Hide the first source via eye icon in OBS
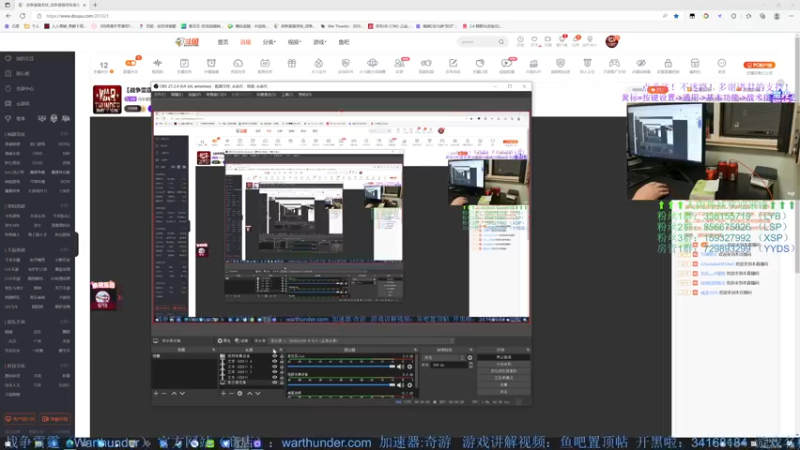800x450 pixels. [274, 356]
